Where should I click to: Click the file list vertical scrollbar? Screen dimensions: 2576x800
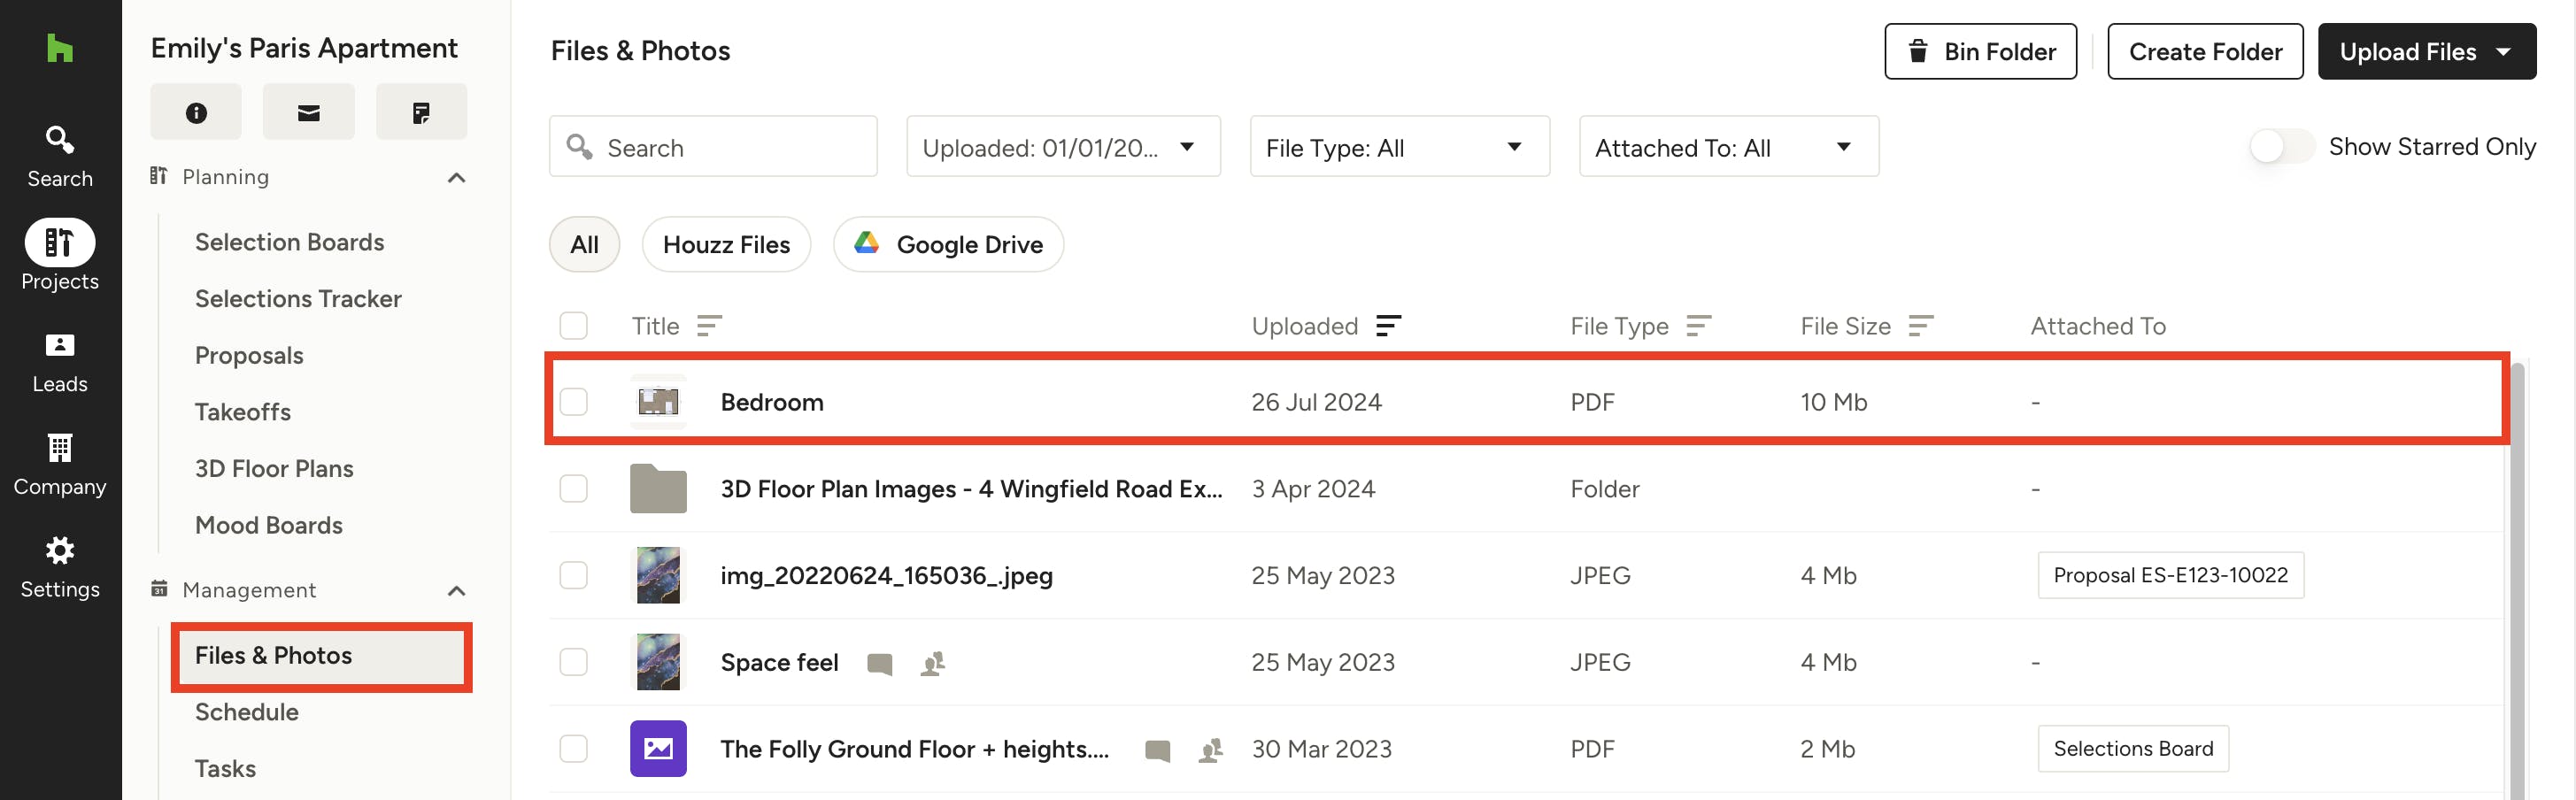click(2517, 580)
